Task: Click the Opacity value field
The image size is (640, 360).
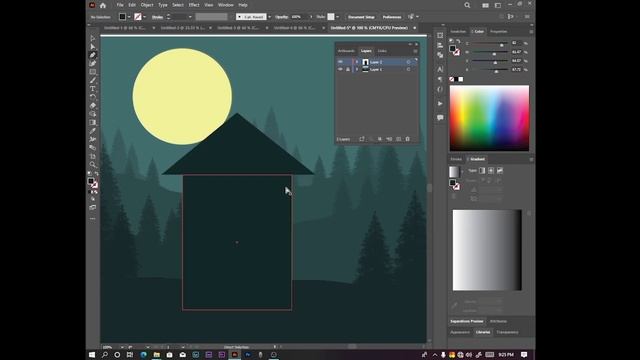Action: pyautogui.click(x=299, y=17)
